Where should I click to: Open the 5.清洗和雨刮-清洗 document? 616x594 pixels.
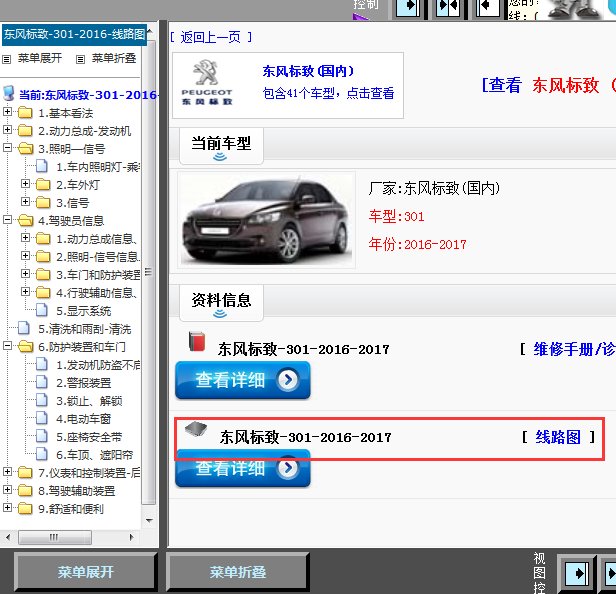[84, 329]
